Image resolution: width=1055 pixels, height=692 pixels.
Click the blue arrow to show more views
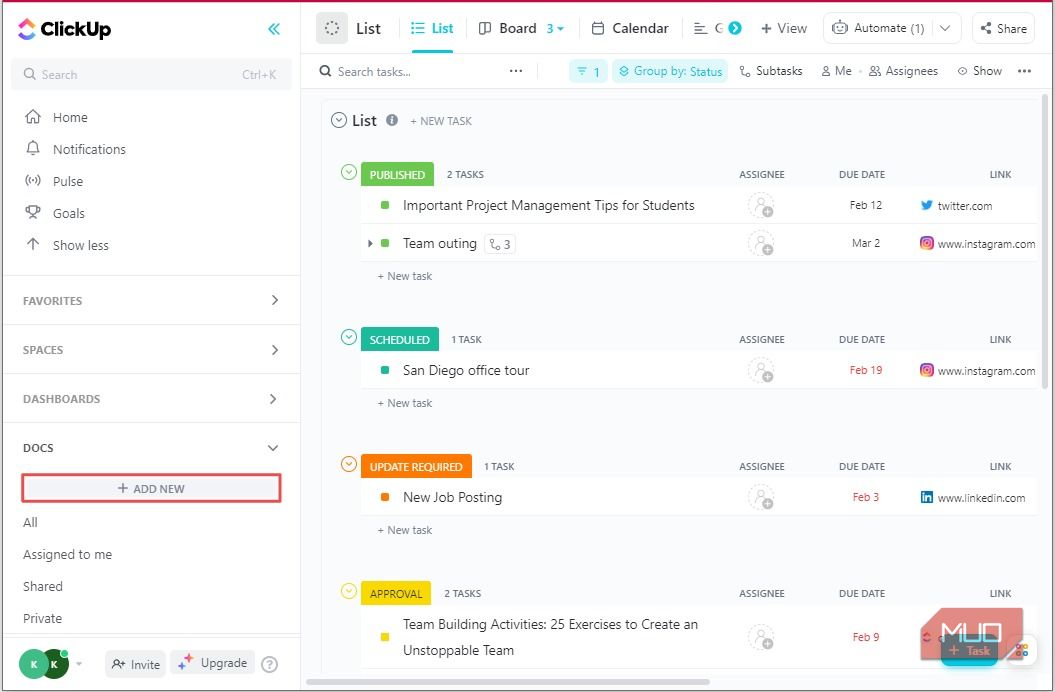[735, 28]
